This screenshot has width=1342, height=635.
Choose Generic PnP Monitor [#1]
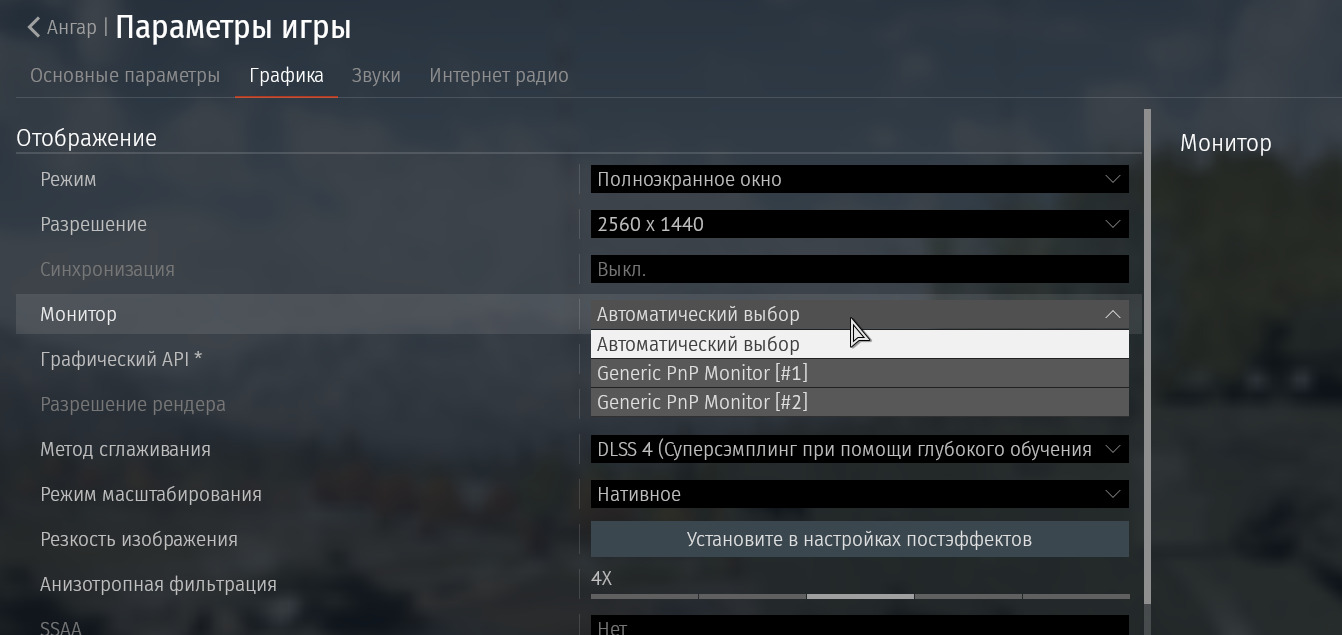[860, 373]
